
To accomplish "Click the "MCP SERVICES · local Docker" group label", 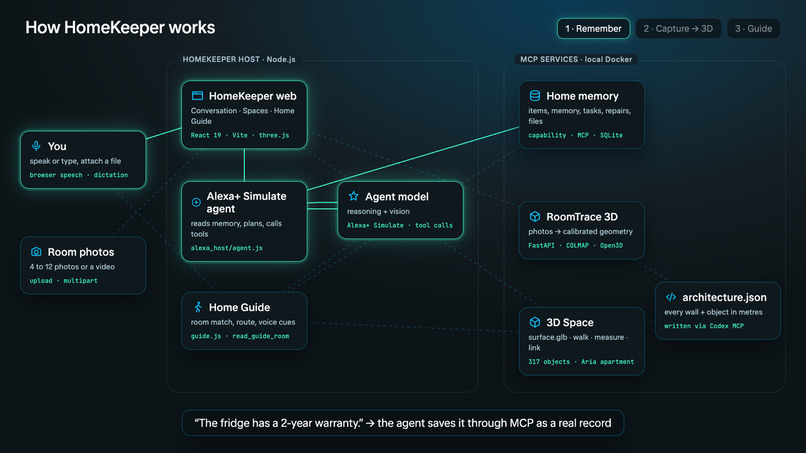I will coord(576,59).
